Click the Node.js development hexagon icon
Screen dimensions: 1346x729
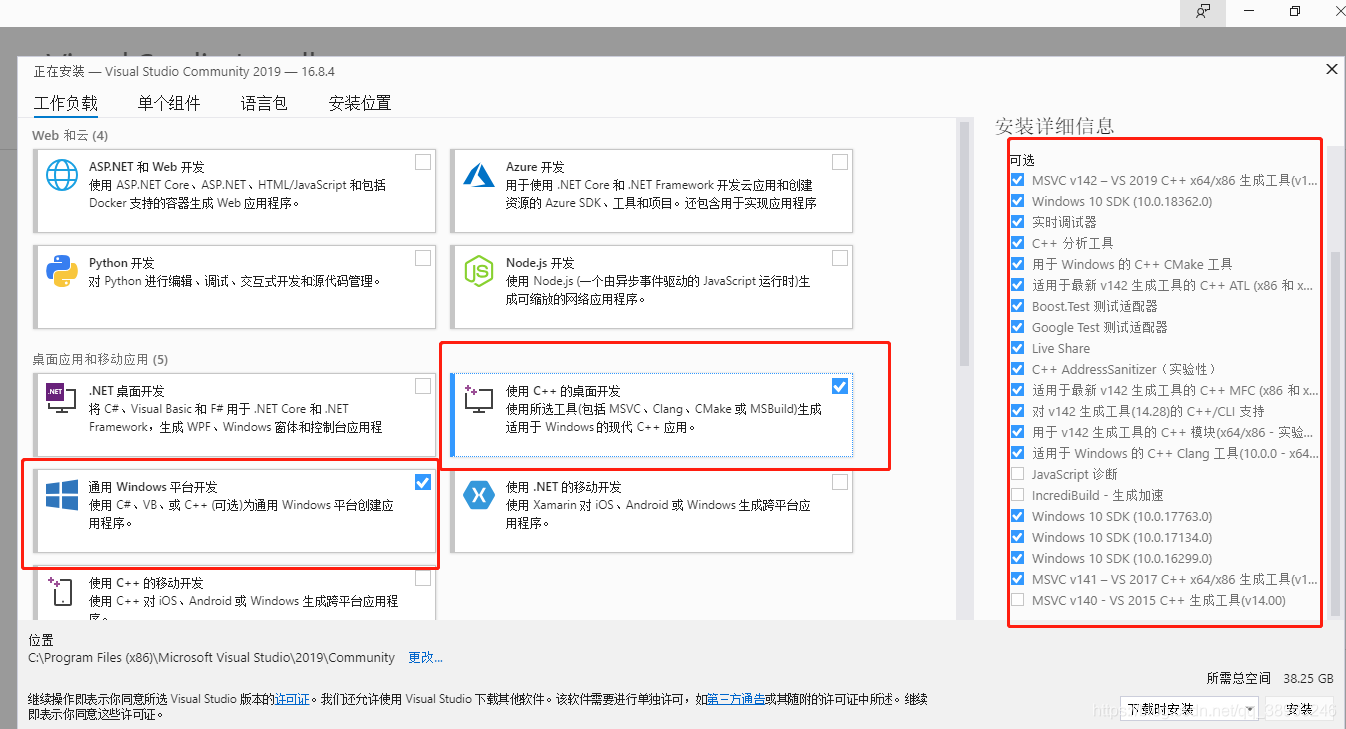tap(480, 272)
